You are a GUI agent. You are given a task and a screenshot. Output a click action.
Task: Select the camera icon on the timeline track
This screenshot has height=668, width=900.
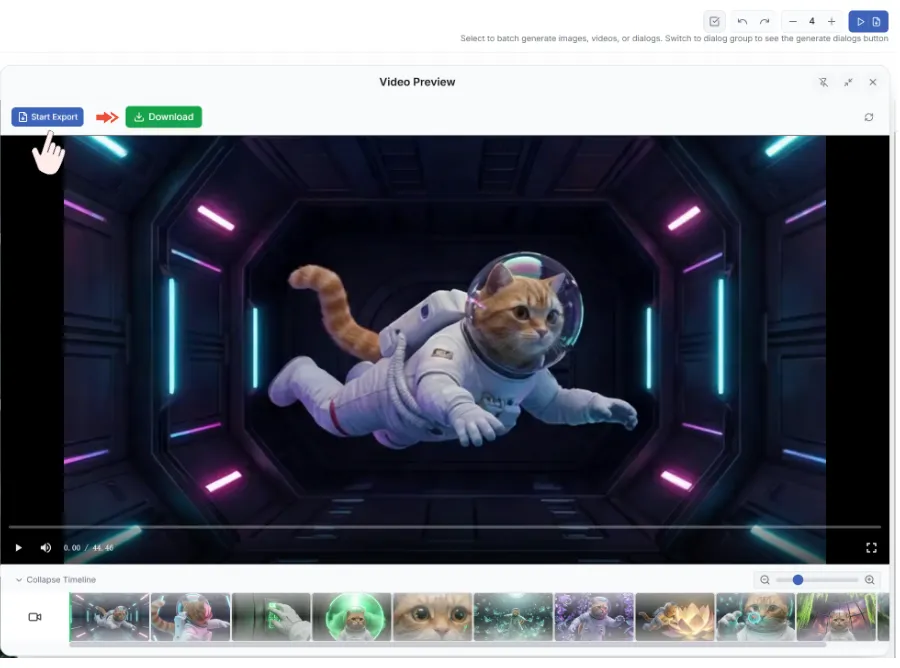click(x=34, y=616)
